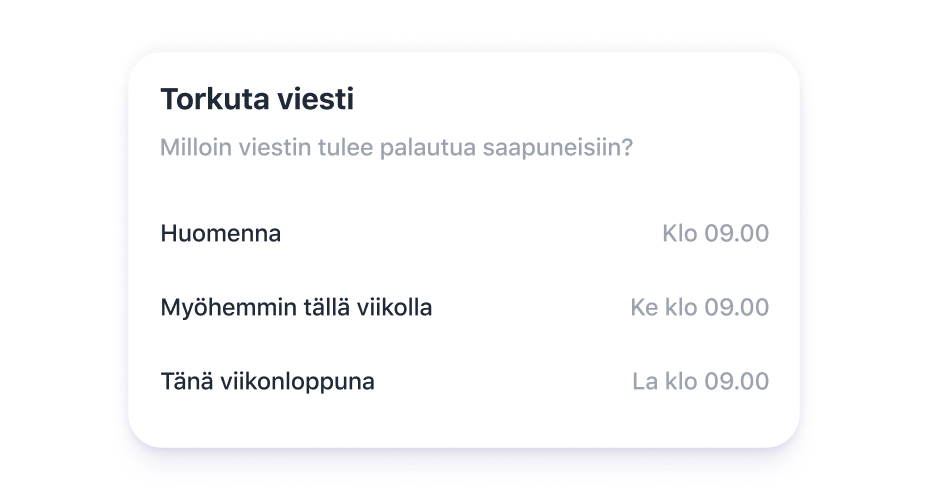
Task: Click the "La klo 09.00" time label
Action: point(700,382)
